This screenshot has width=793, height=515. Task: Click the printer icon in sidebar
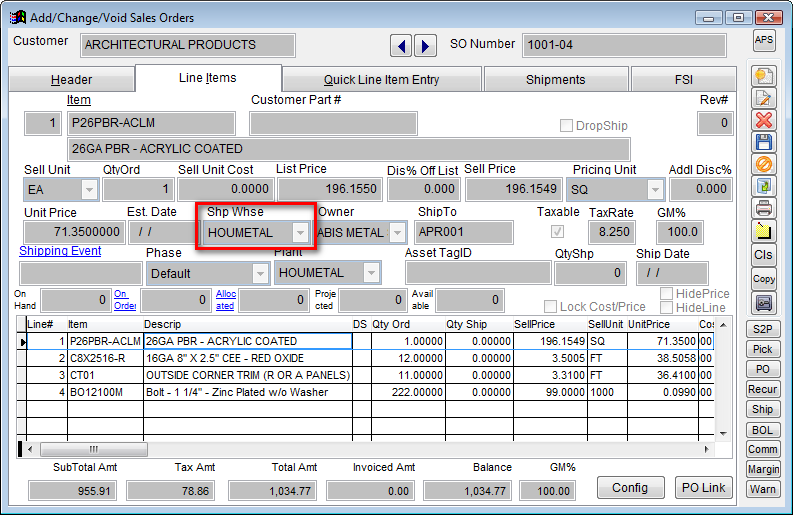(x=764, y=208)
